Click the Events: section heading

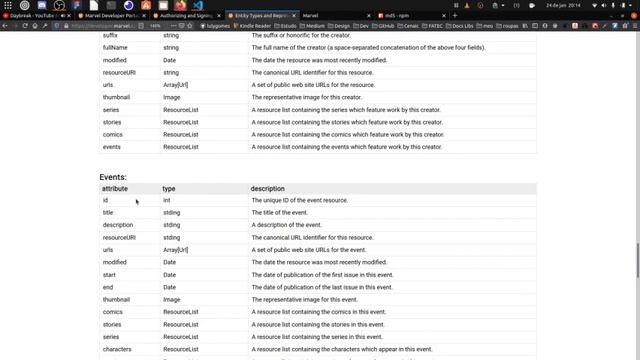pos(113,177)
